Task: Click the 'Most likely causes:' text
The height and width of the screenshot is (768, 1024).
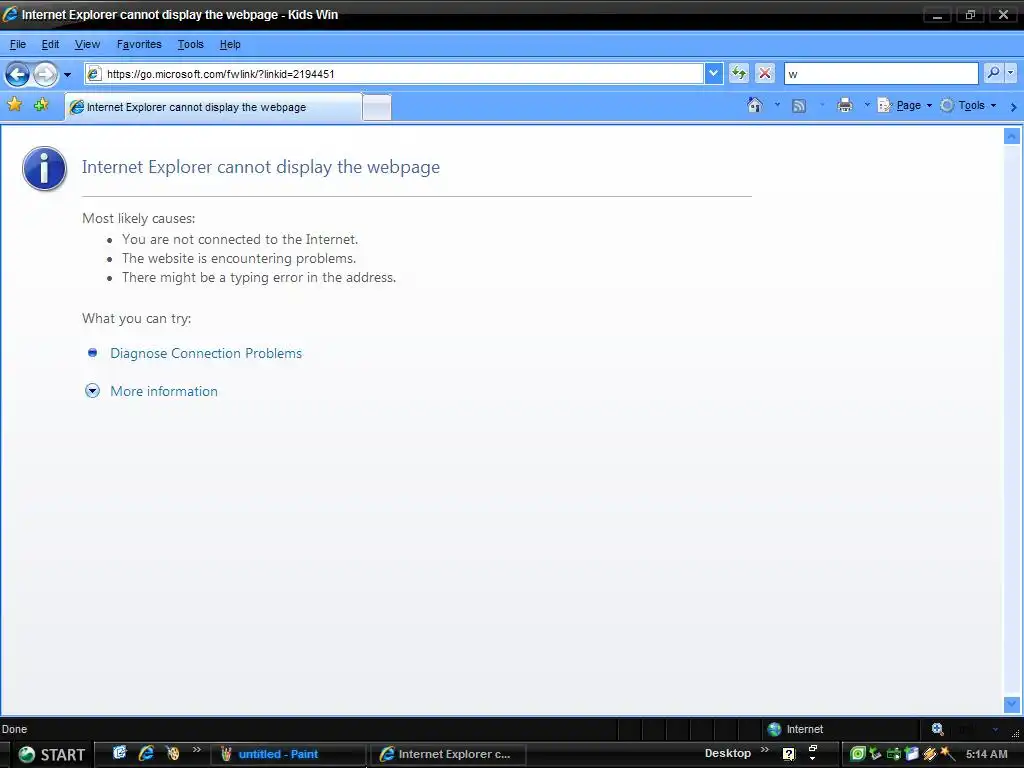Action: tap(138, 218)
